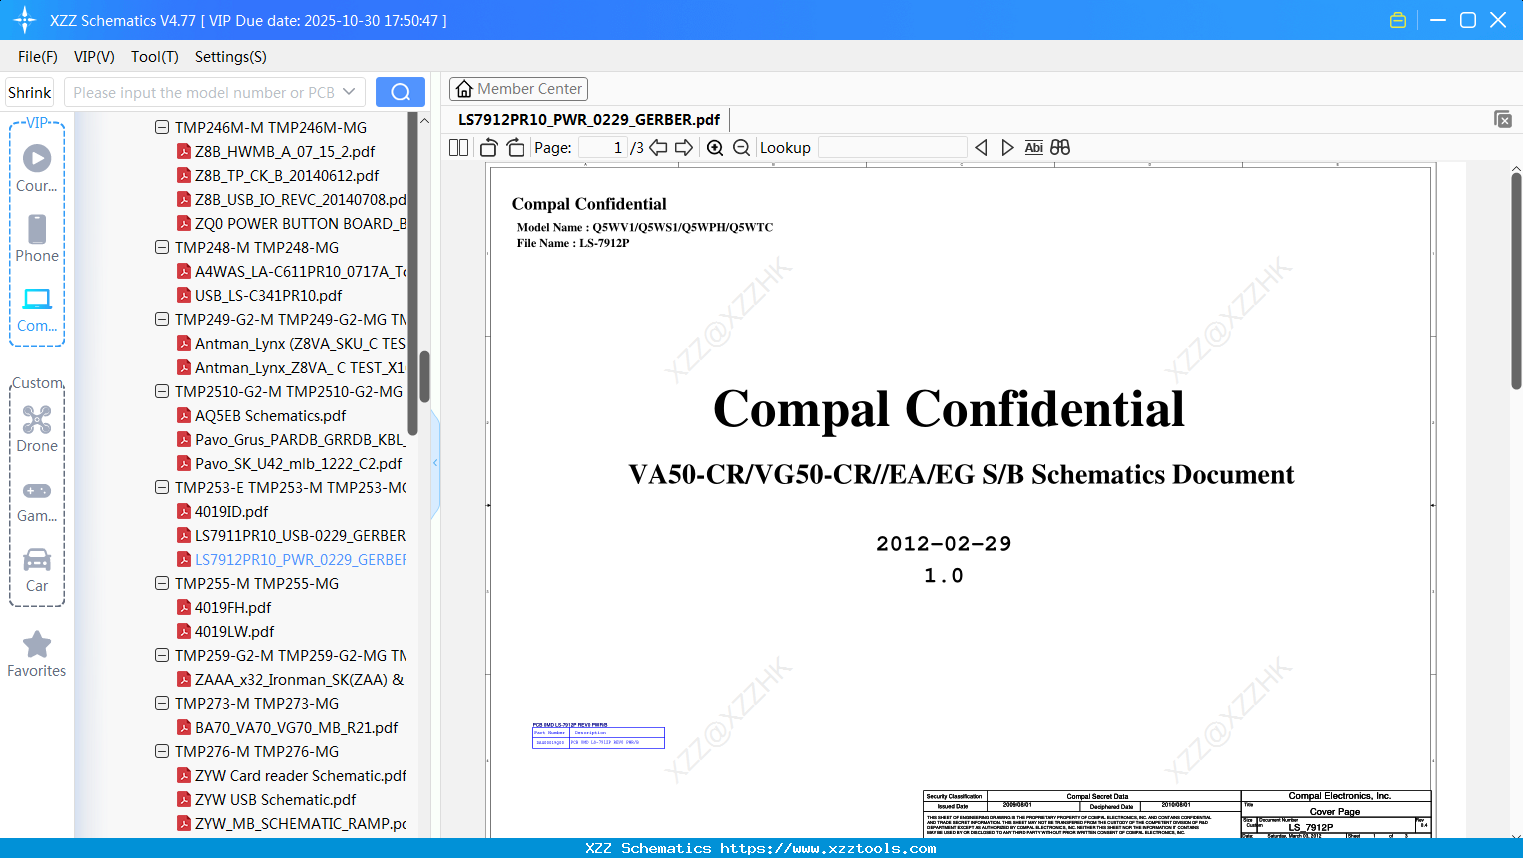
Task: Open the model number dropdown arrow
Action: tap(349, 92)
